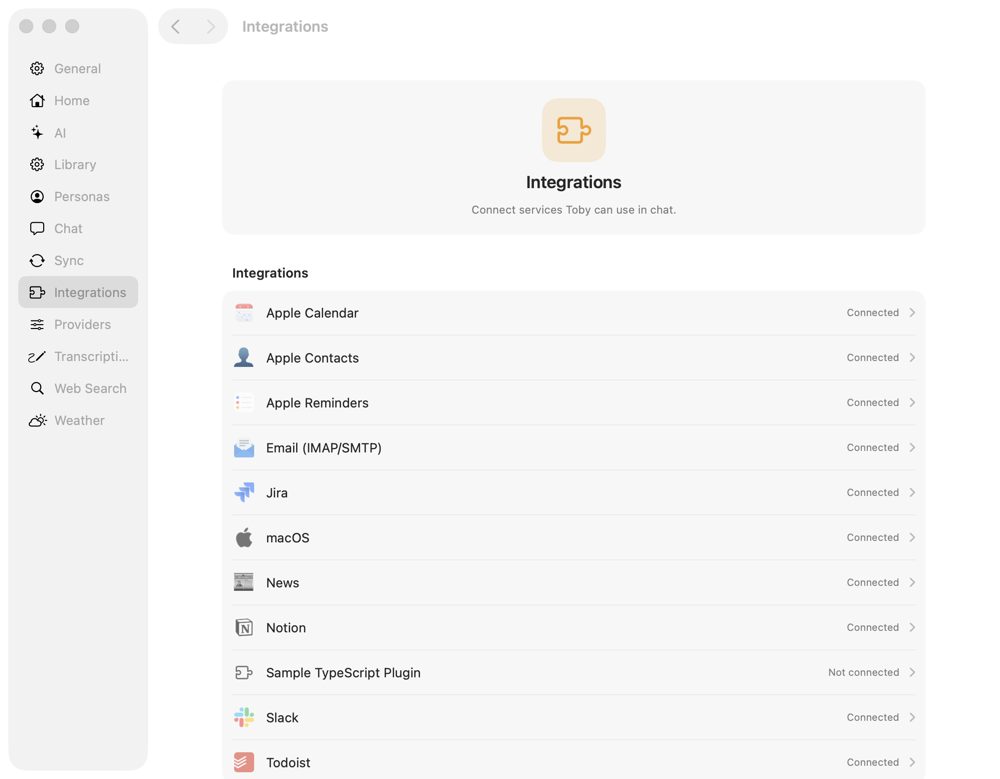Screen dimensions: 1000x779
Task: Click 'Not connected' status text
Action: 864,672
